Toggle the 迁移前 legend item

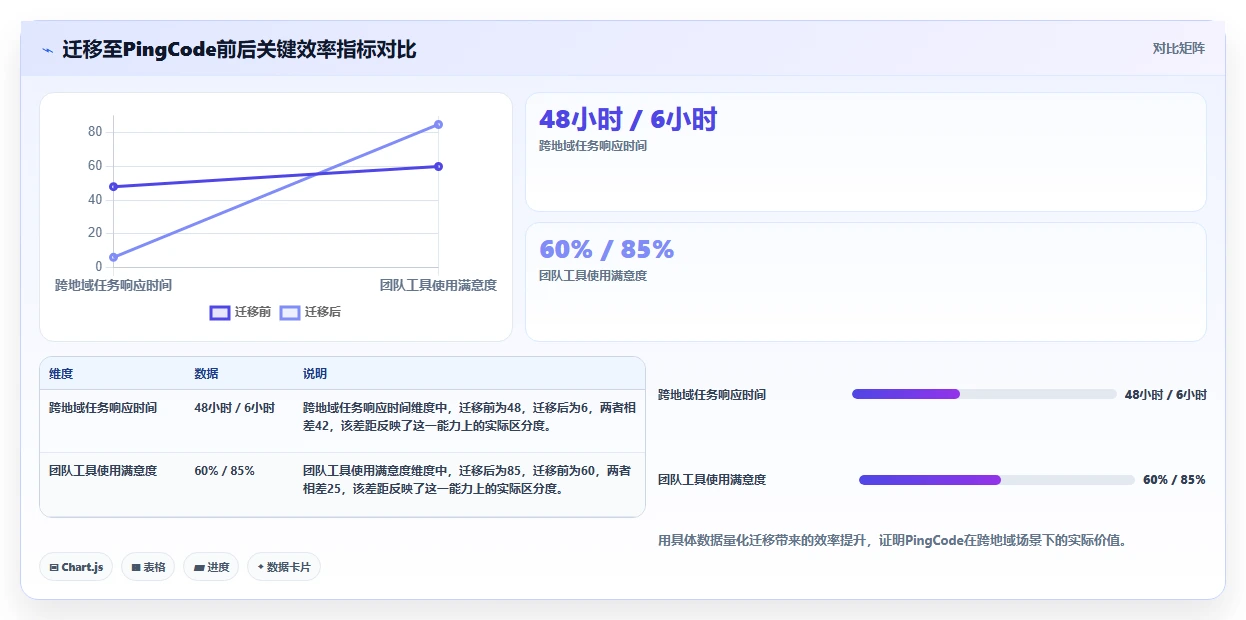tap(240, 312)
